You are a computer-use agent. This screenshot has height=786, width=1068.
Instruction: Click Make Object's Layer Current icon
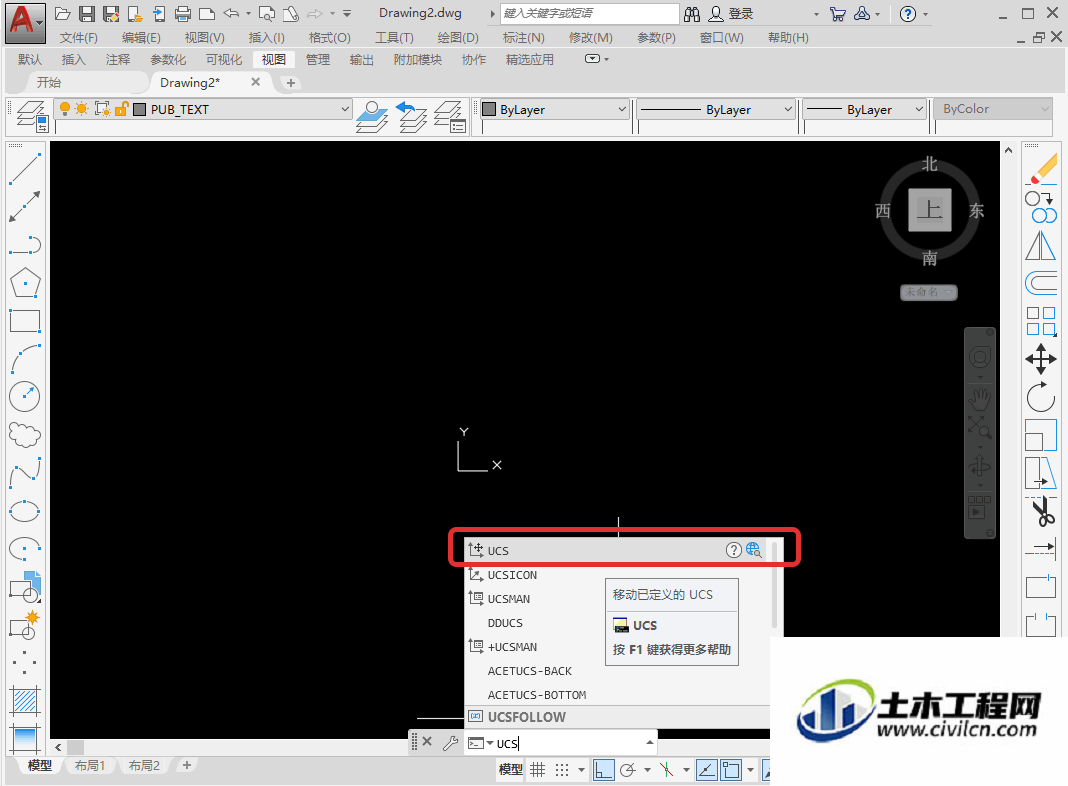[373, 116]
